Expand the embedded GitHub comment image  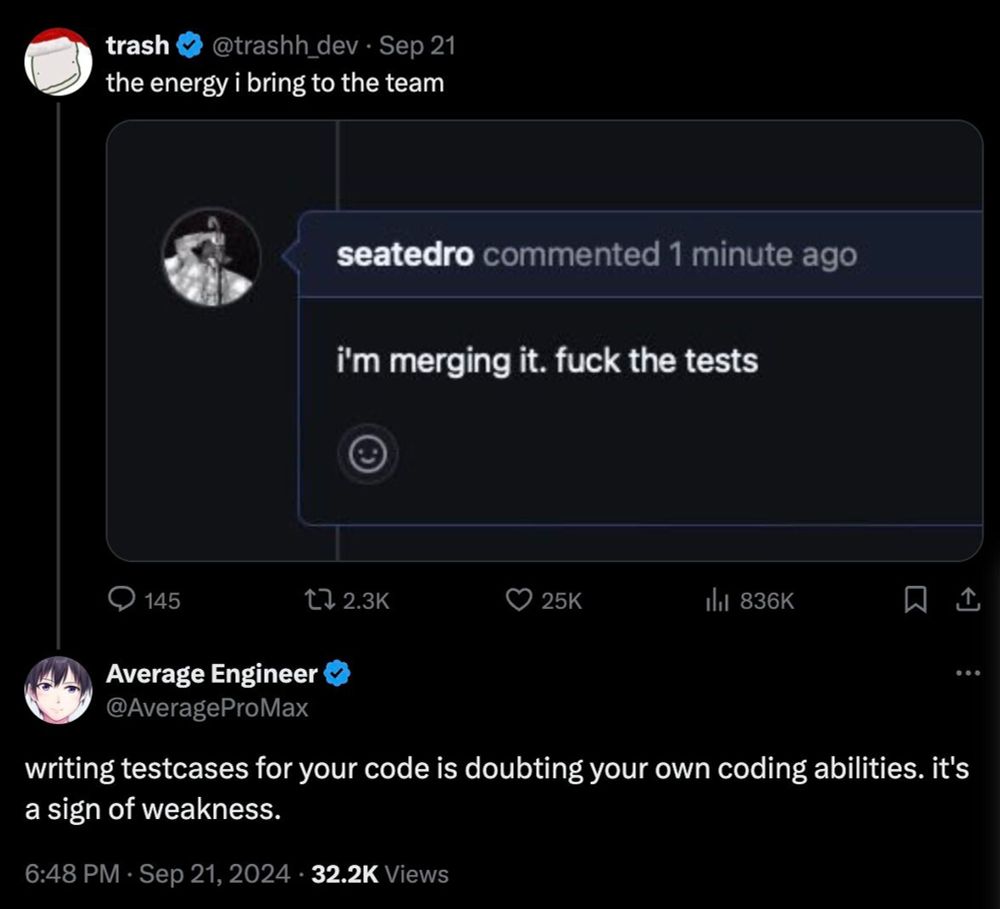(545, 341)
